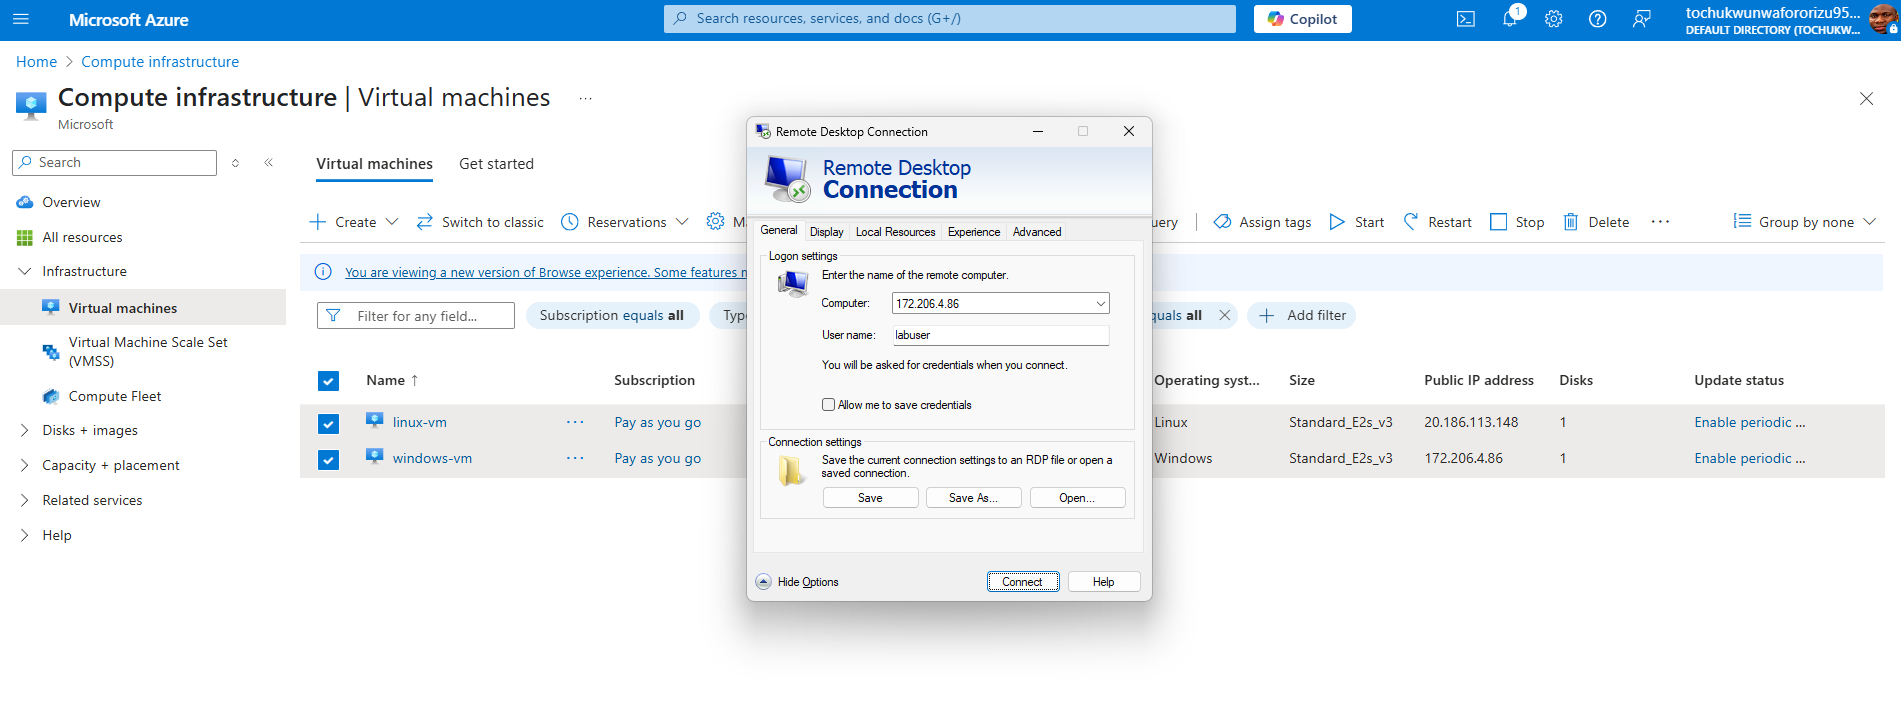Toggle the select-all rows checkbox

(x=328, y=381)
